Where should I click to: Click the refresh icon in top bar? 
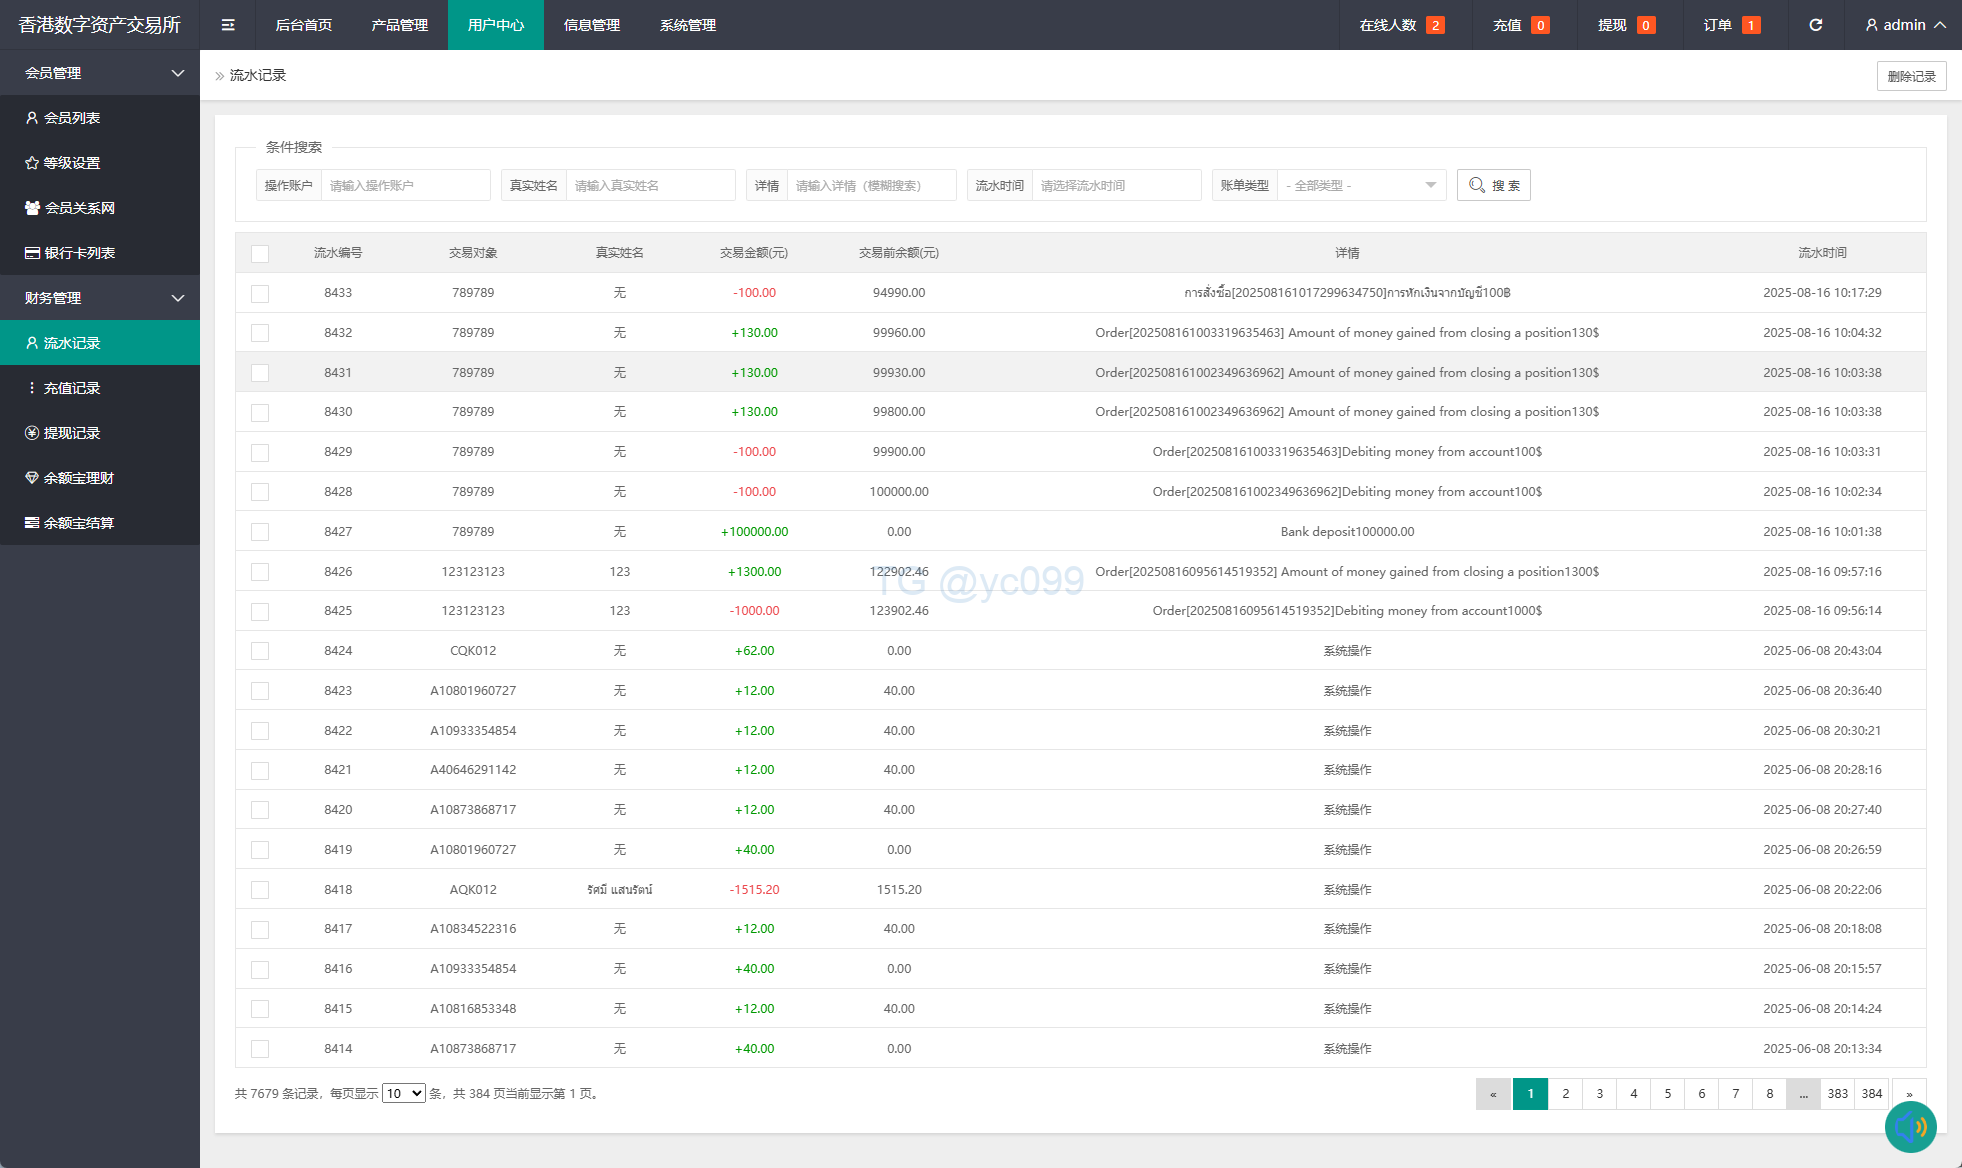click(x=1815, y=25)
